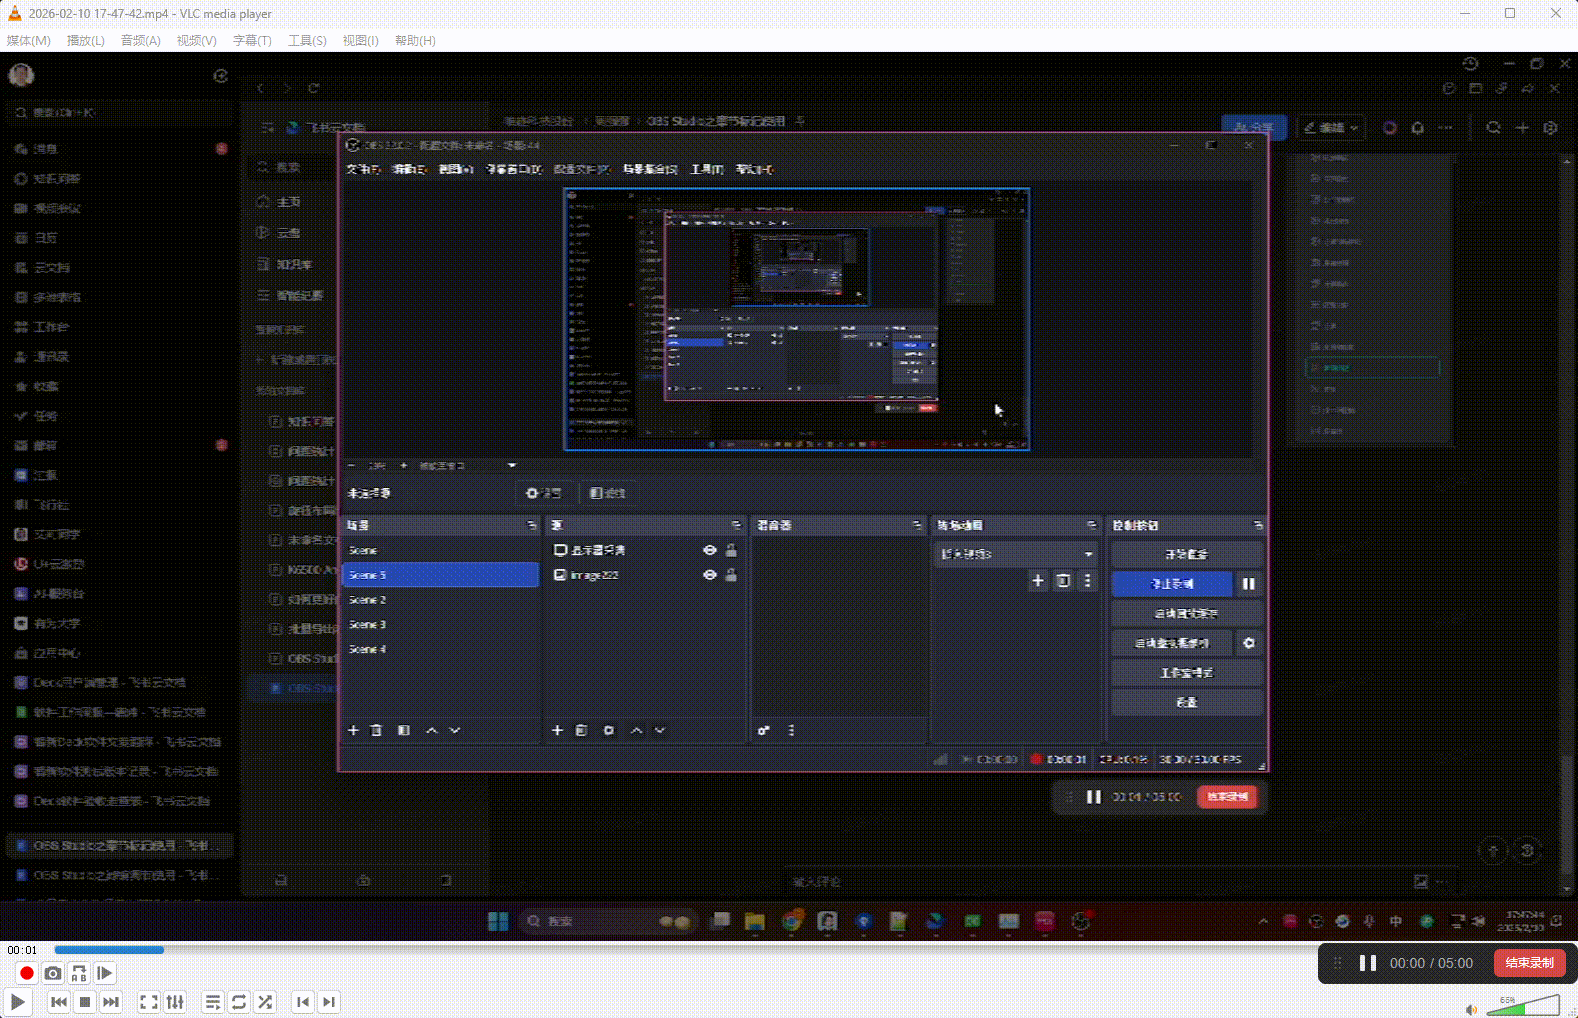Open transition three-dot options menu
Image resolution: width=1578 pixels, height=1018 pixels.
1088,580
